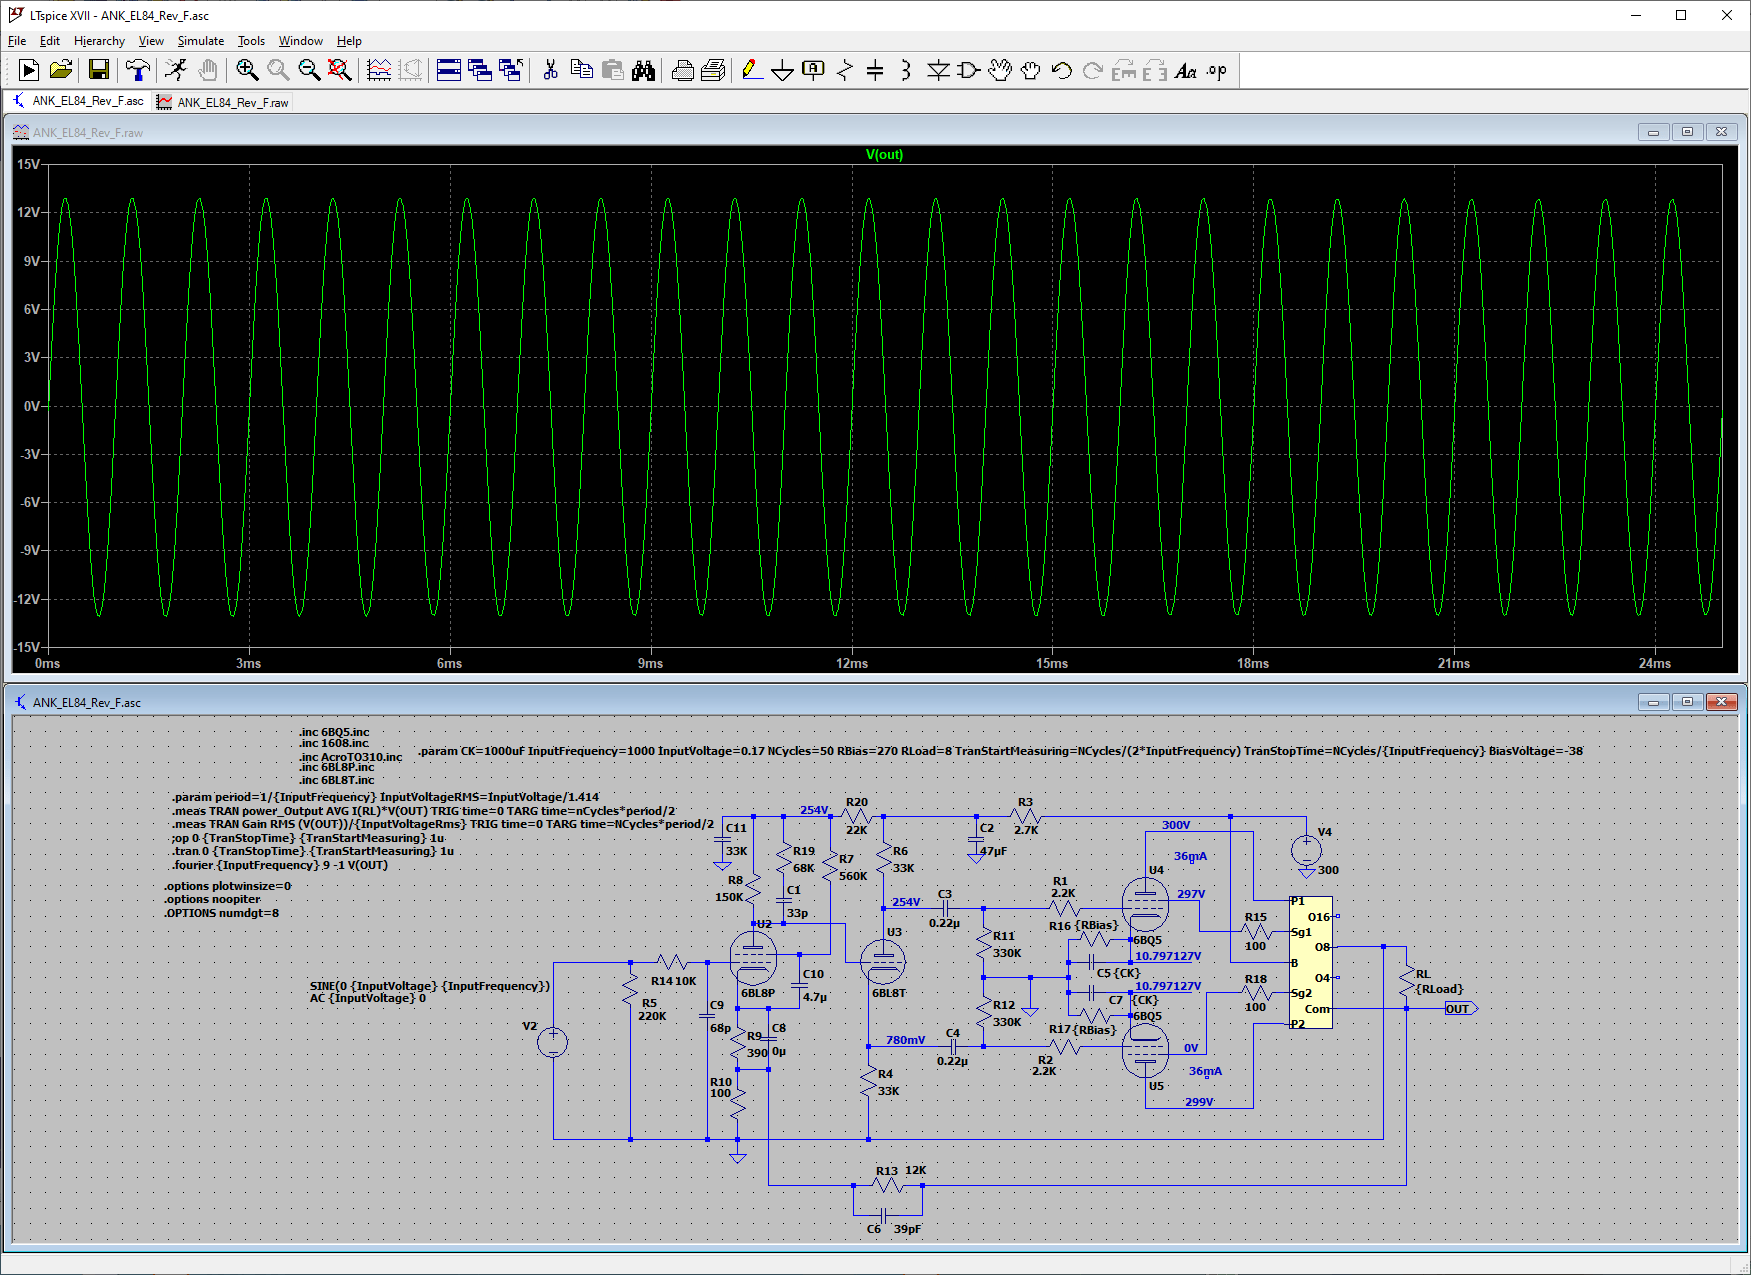Screen dimensions: 1751x1275
Task: Cascade windows using toolbar icon
Action: (x=480, y=70)
